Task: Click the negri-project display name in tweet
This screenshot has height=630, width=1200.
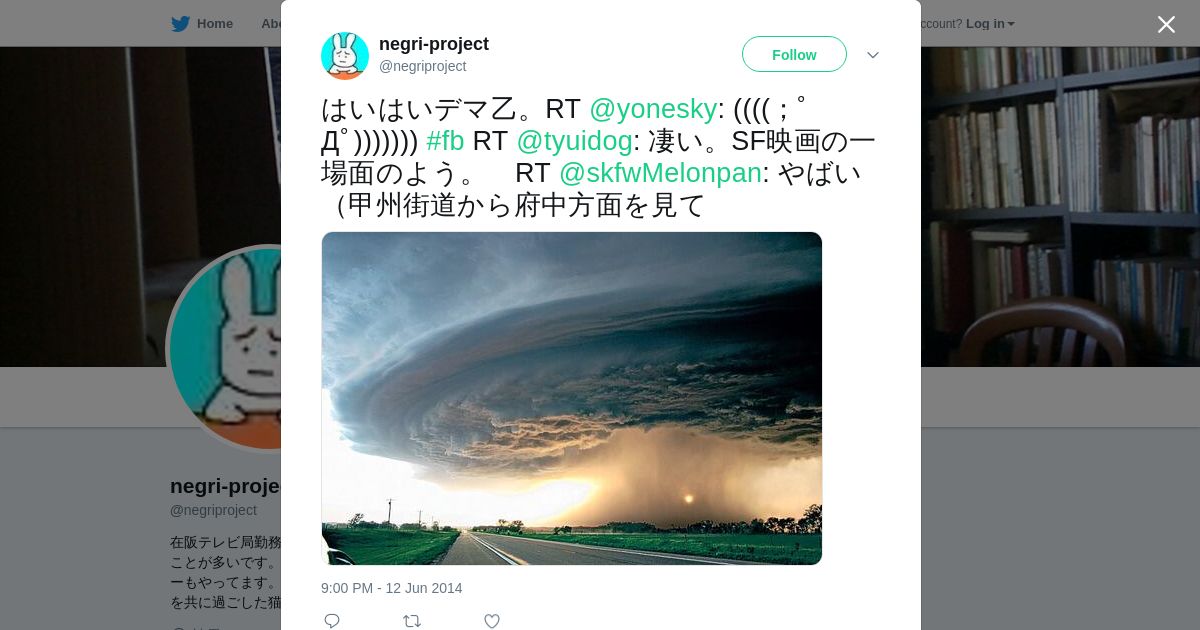Action: click(434, 44)
